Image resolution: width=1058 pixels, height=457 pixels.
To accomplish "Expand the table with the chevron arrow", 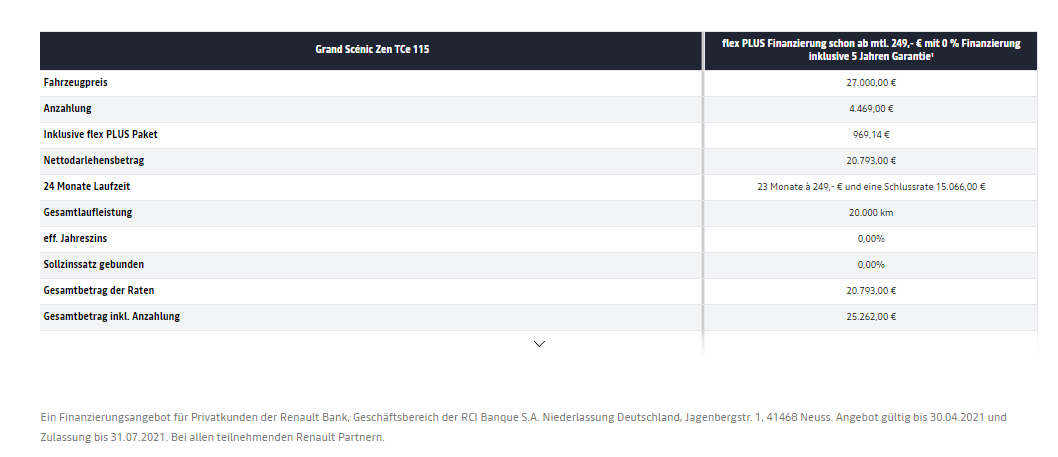I will point(539,344).
